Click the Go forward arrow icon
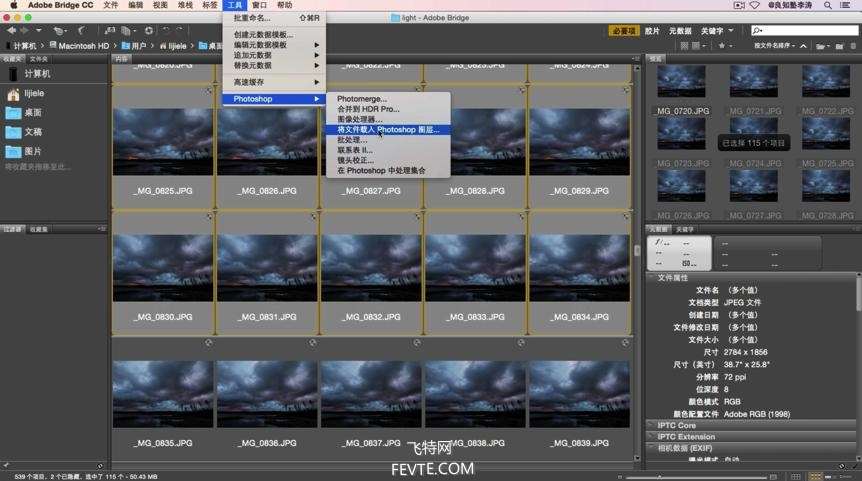Screen dimensions: 862x481 (24, 30)
